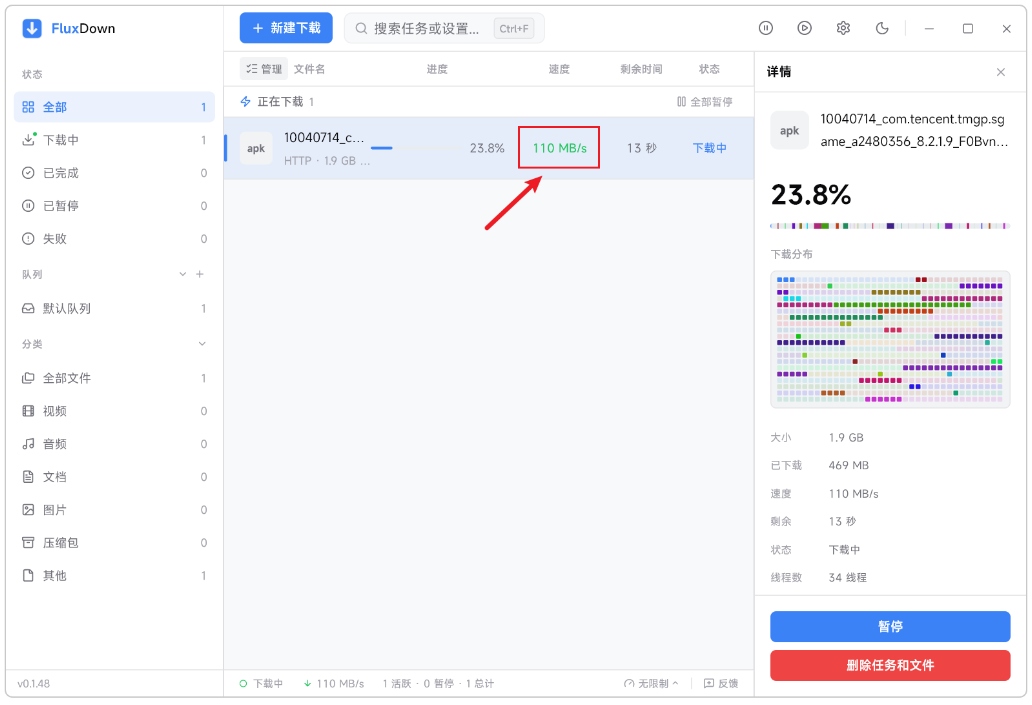This screenshot has height=705, width=1032.
Task: Open settings via the gear icon
Action: (843, 28)
